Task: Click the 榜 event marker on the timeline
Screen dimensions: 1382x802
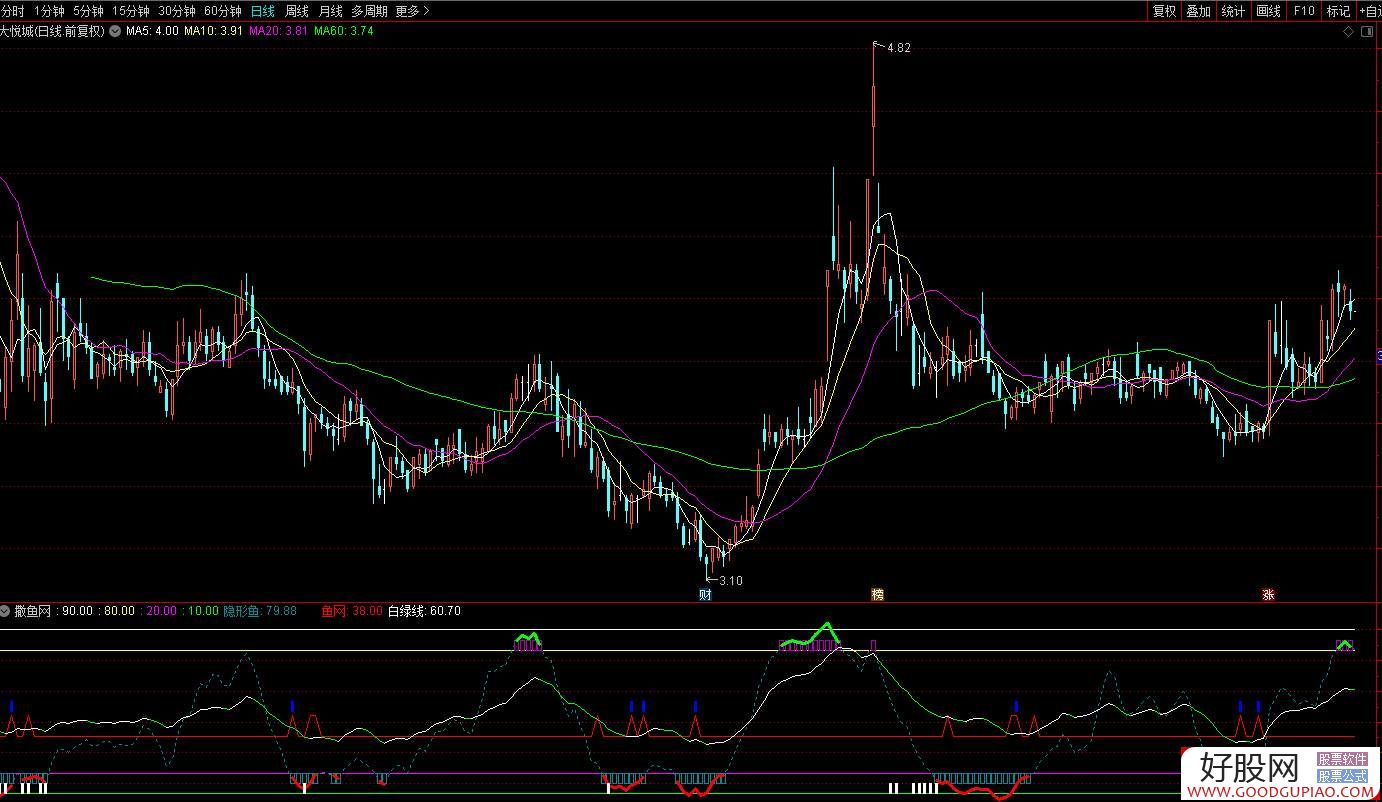Action: point(877,594)
